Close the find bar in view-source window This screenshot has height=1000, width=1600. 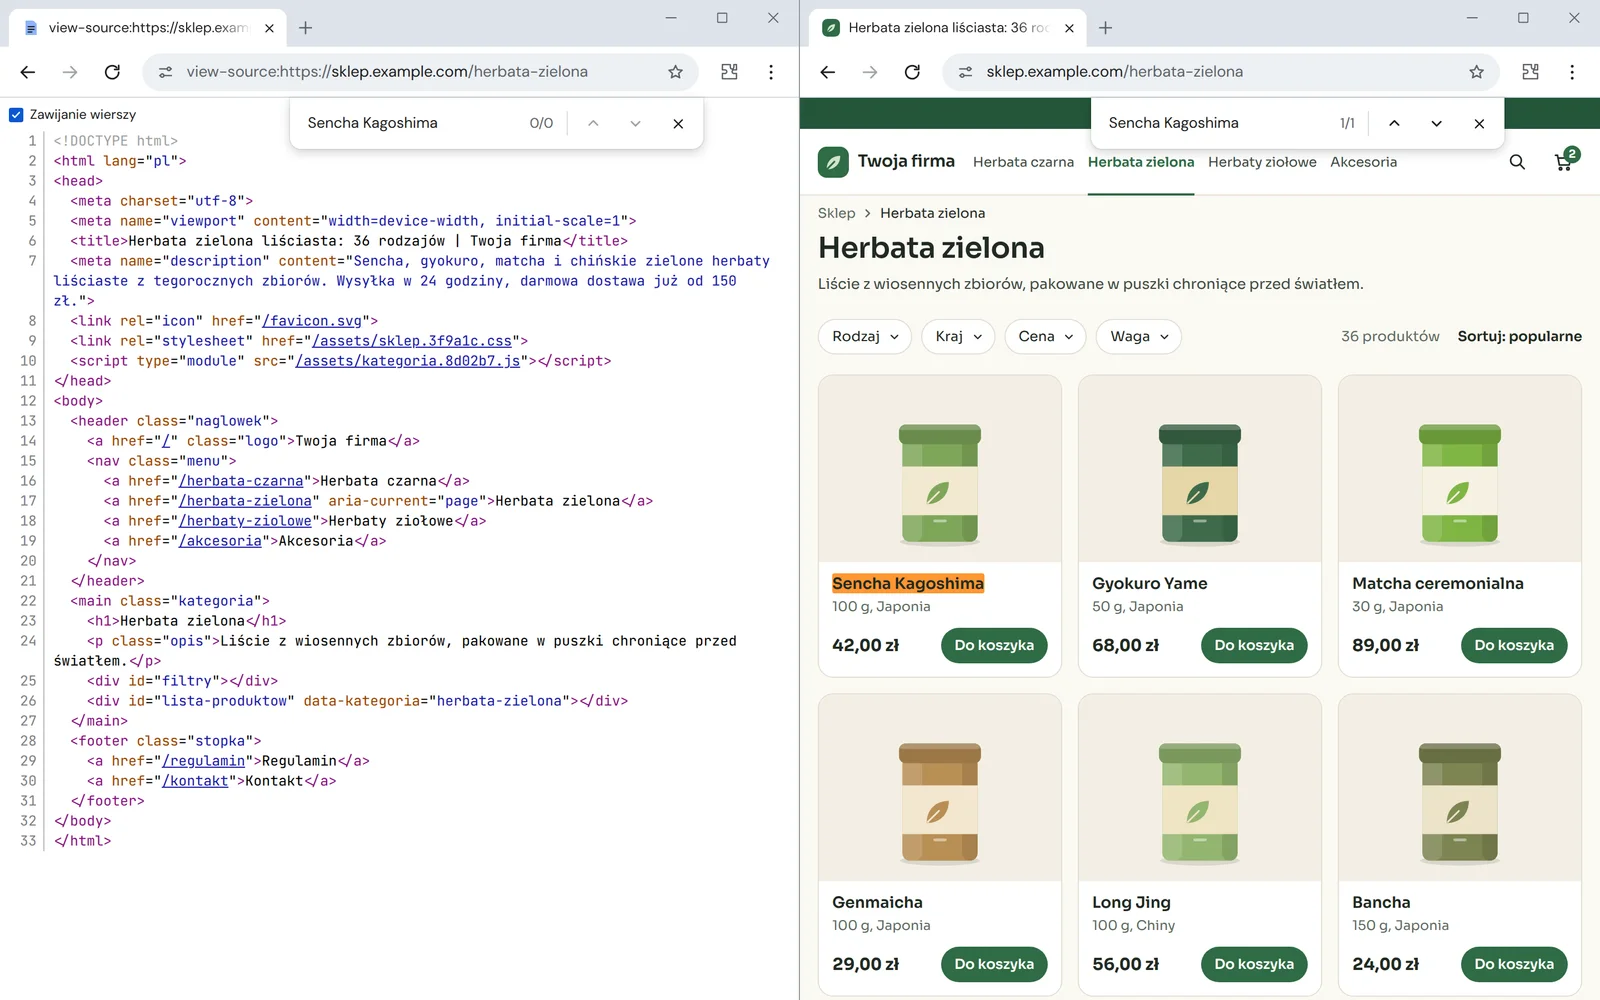tap(678, 123)
